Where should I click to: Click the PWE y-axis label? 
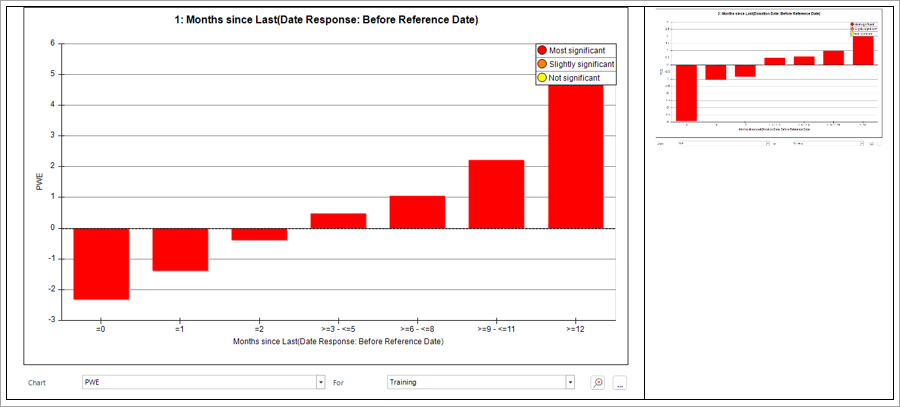(40, 182)
